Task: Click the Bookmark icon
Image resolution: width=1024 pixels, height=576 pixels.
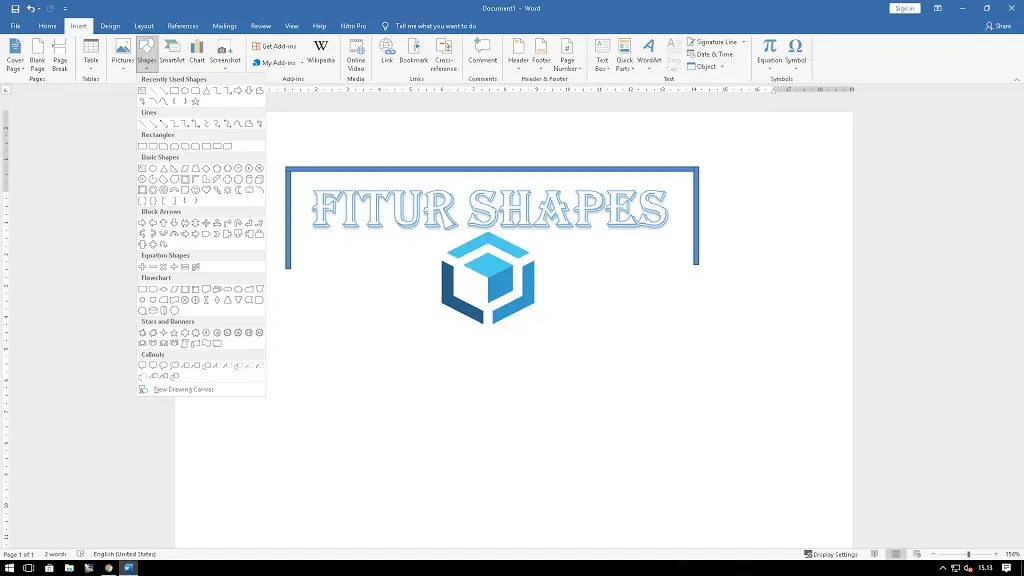Action: point(413,52)
